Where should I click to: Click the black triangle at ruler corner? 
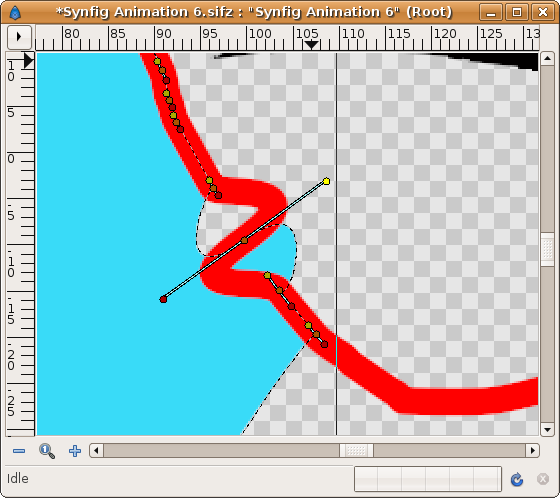pos(29,60)
